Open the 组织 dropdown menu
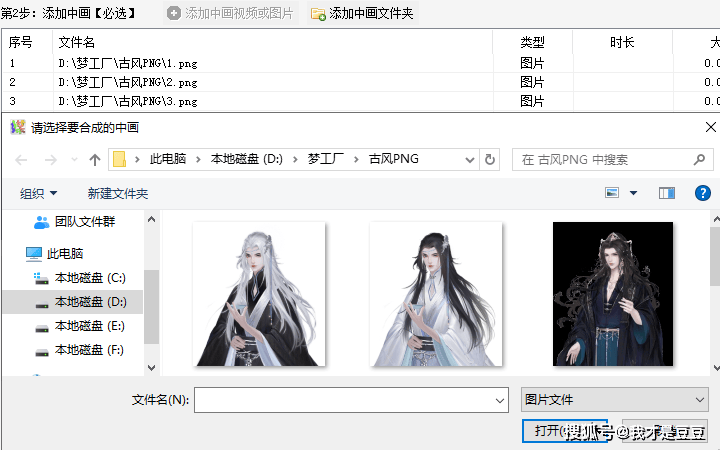This screenshot has height=450, width=720. [39, 193]
